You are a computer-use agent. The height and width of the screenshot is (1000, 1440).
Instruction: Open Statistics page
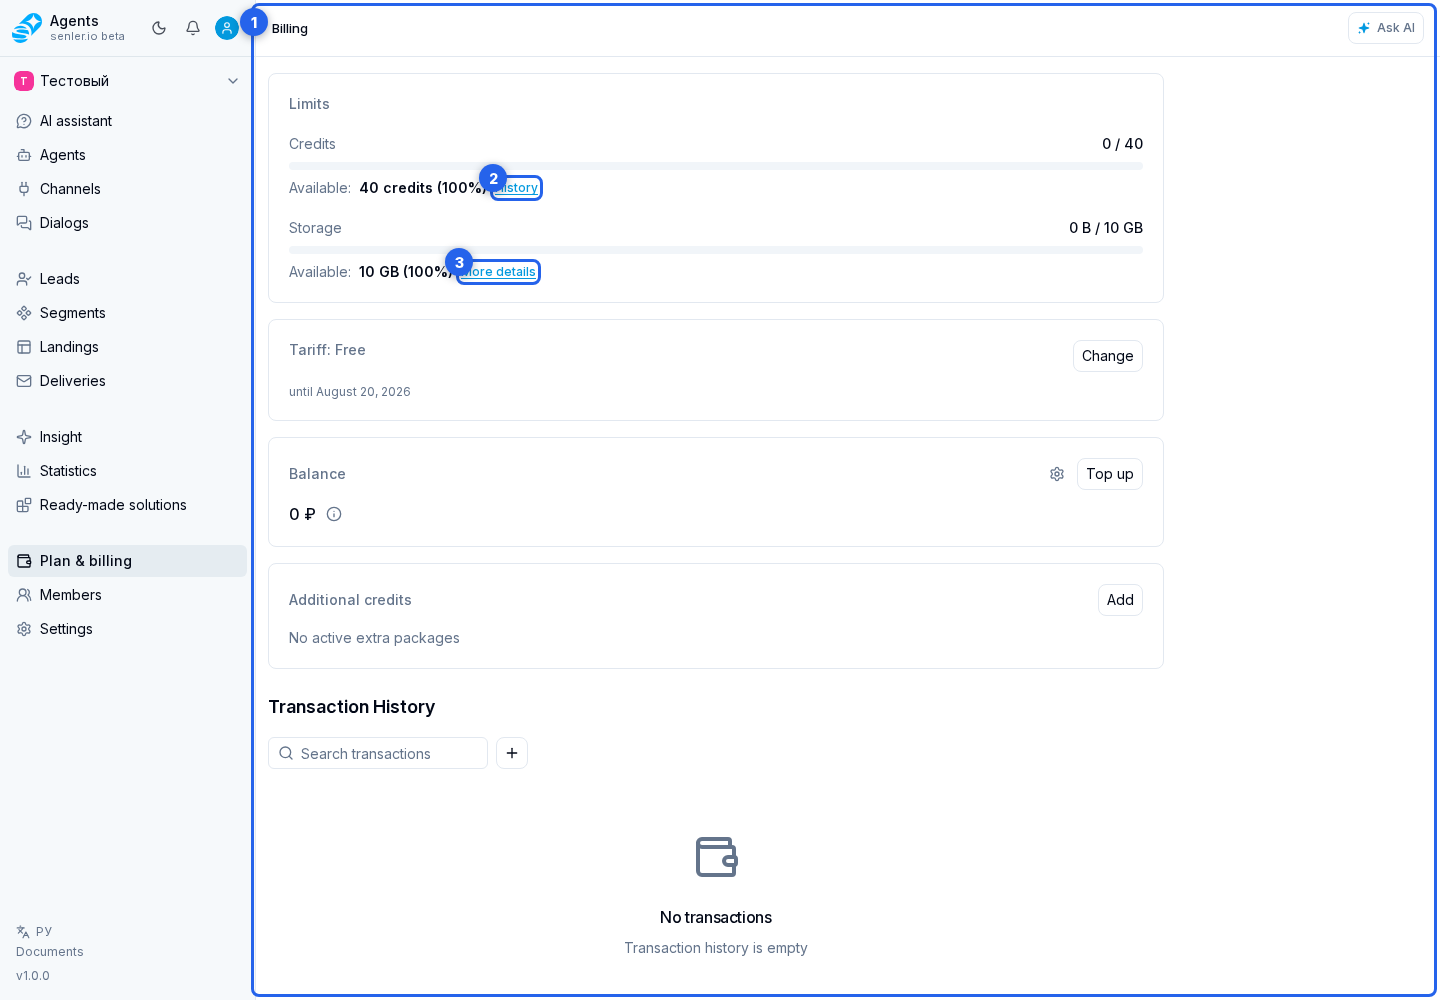click(127, 471)
